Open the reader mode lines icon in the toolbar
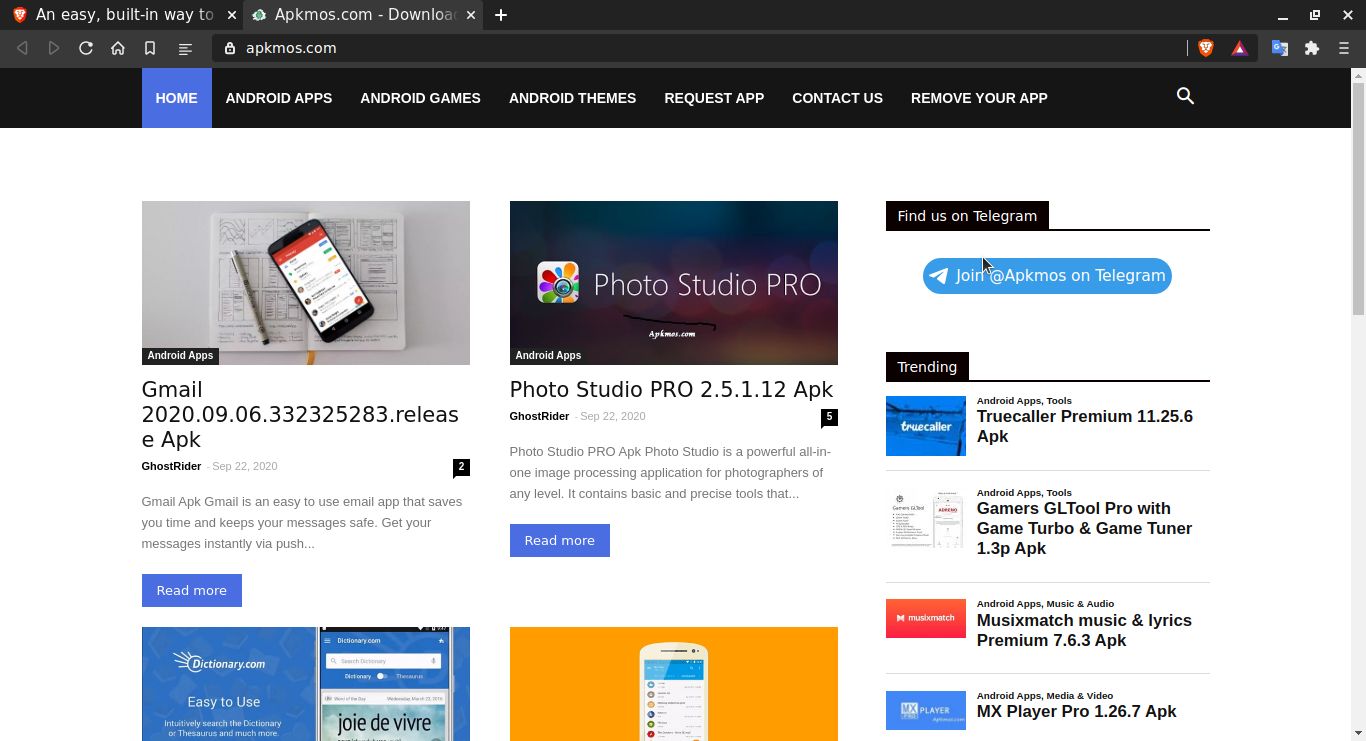Image resolution: width=1366 pixels, height=741 pixels. click(185, 48)
